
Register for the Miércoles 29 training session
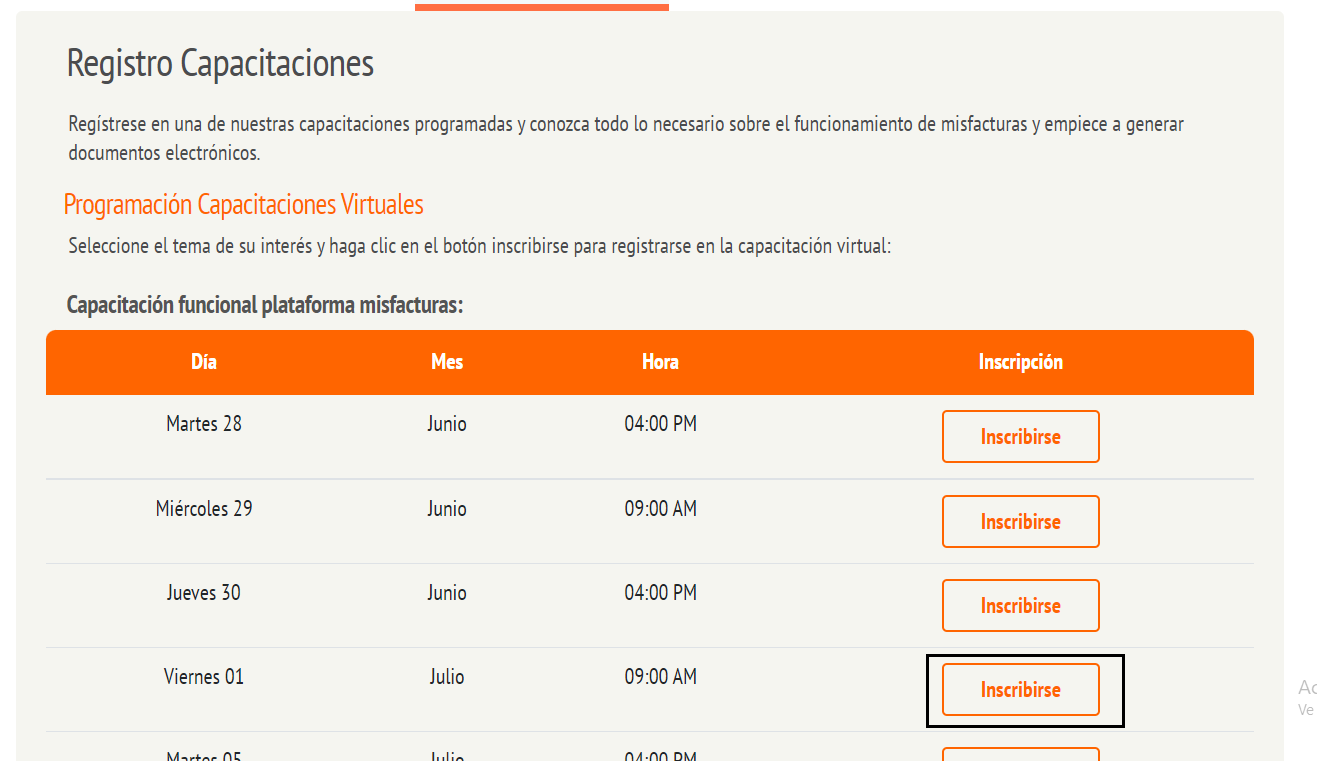point(1020,522)
